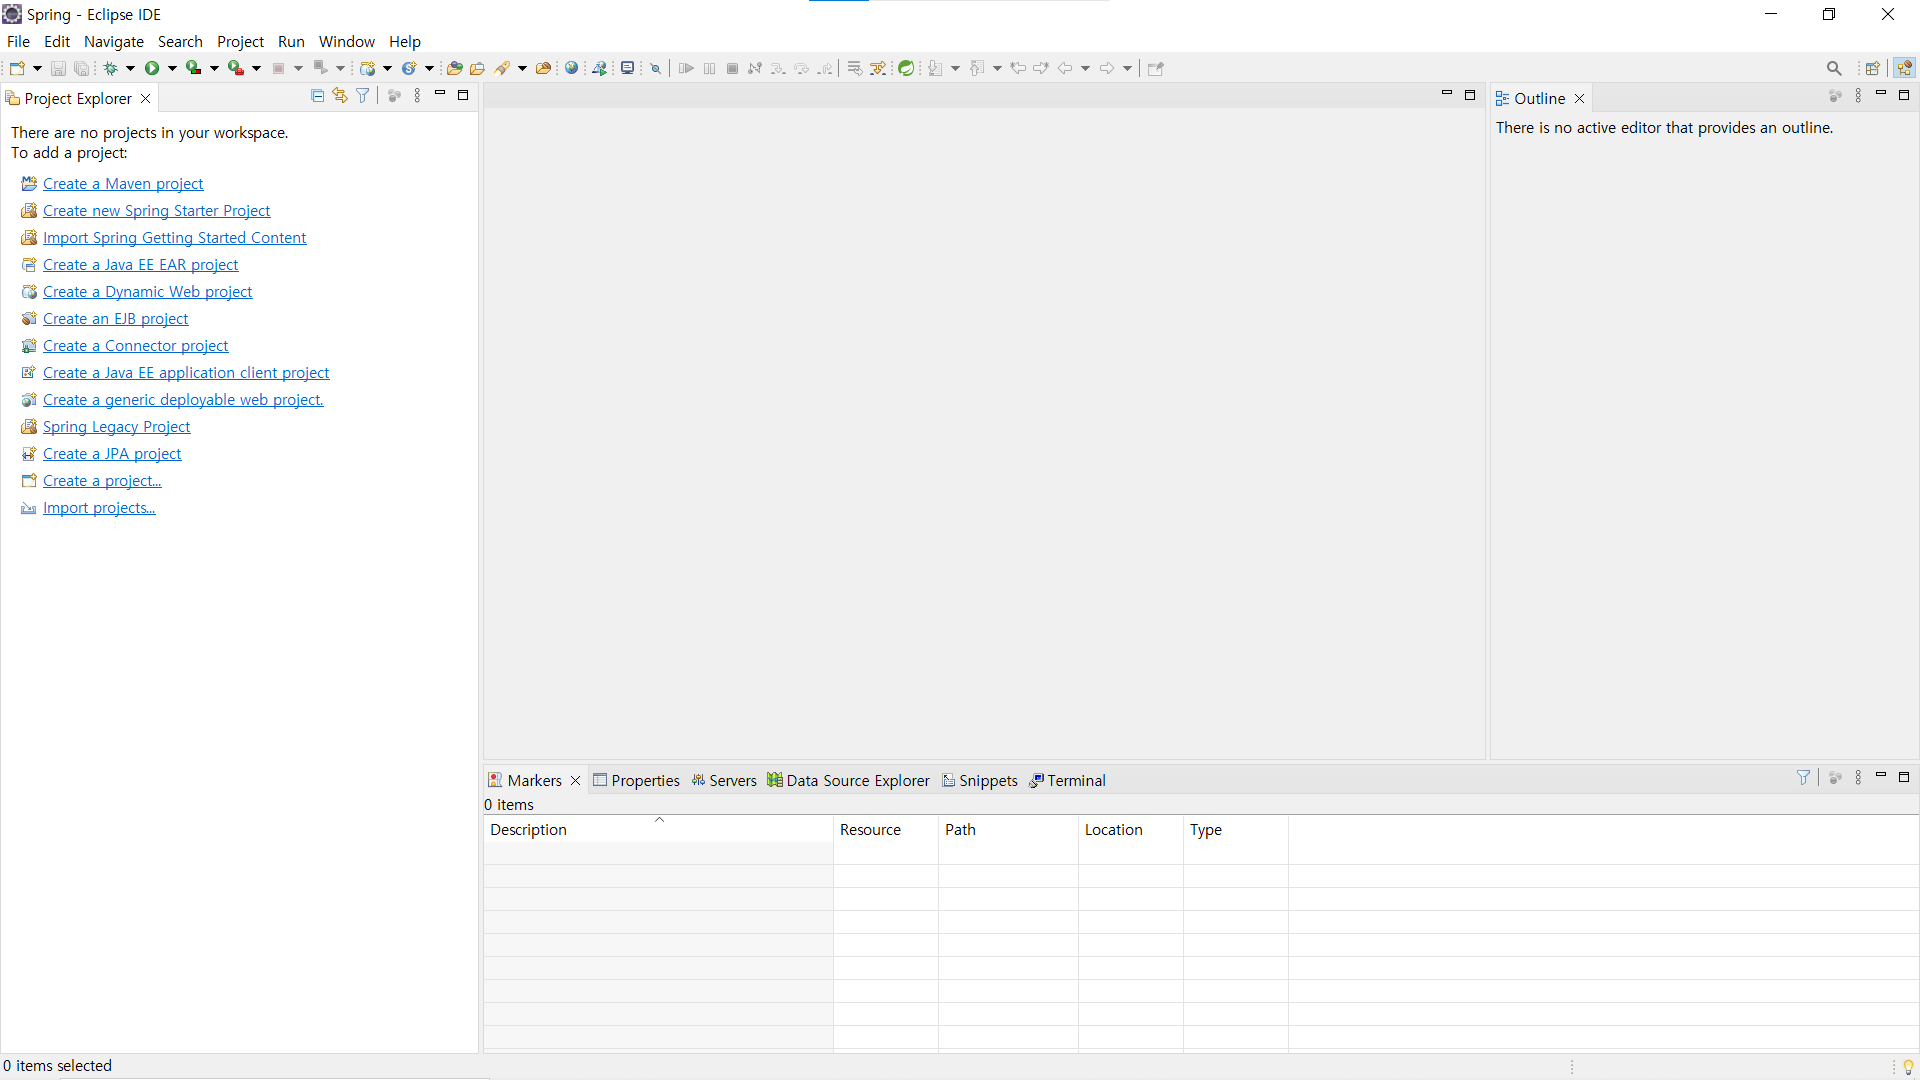Viewport: 1920px width, 1080px height.
Task: Open the Markers view menu dots
Action: 1858,778
